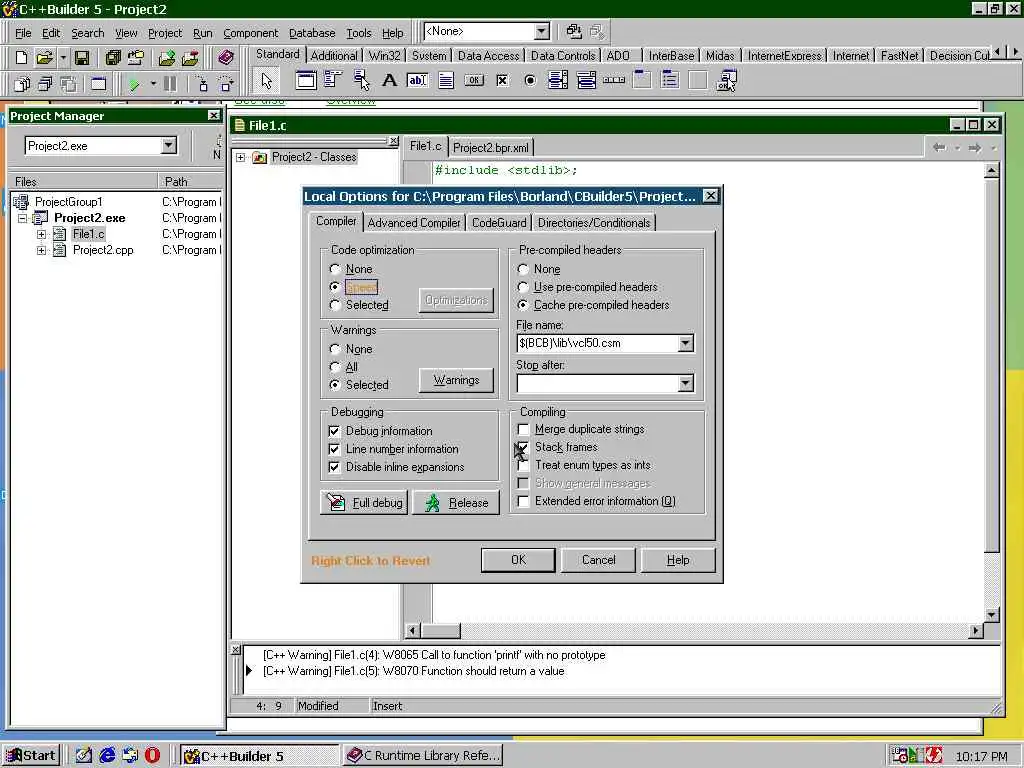Viewport: 1024px width, 768px height.
Task: Open the Open file dropdown arrow in toolbar
Action: click(63, 57)
